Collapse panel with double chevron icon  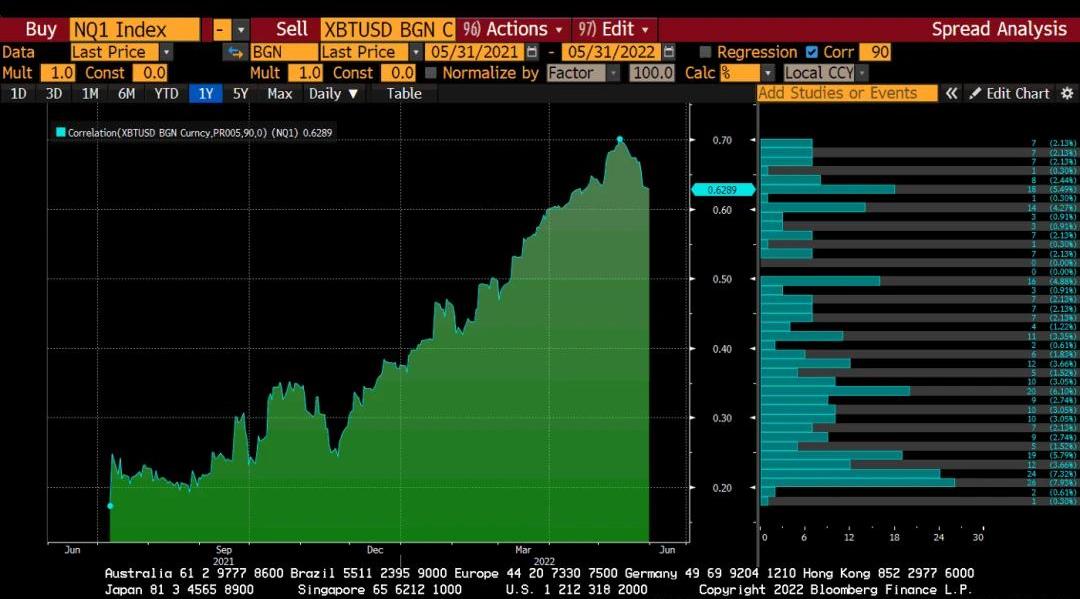952,93
